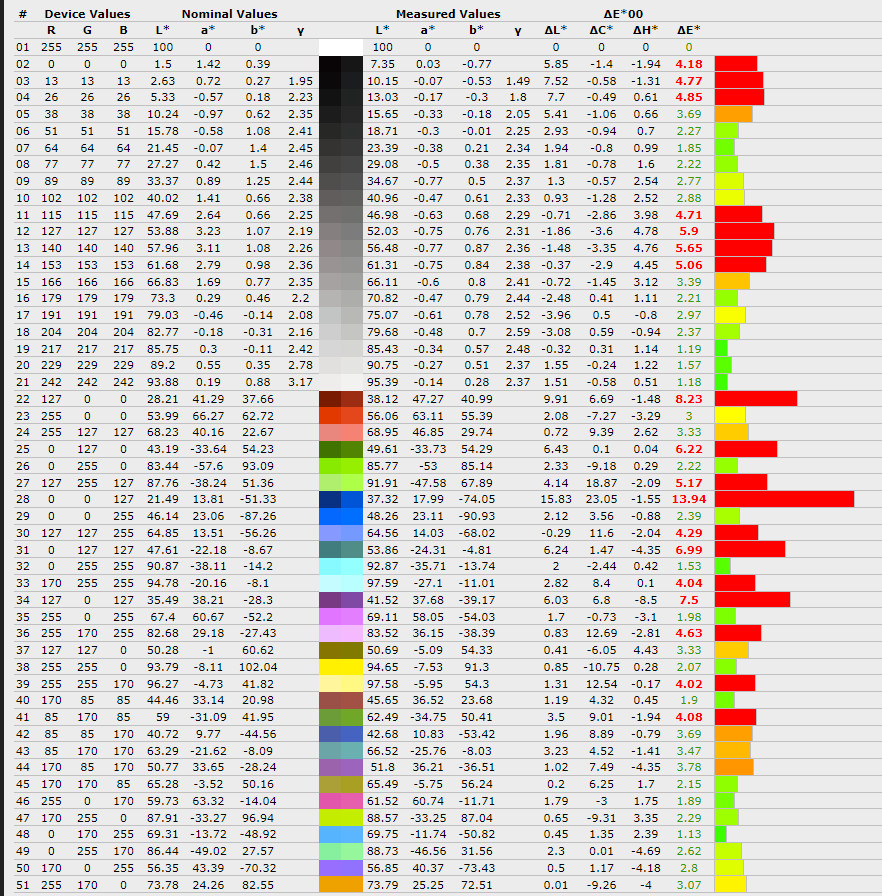Click the ΔE value 6.22 in row 25

tap(689, 449)
